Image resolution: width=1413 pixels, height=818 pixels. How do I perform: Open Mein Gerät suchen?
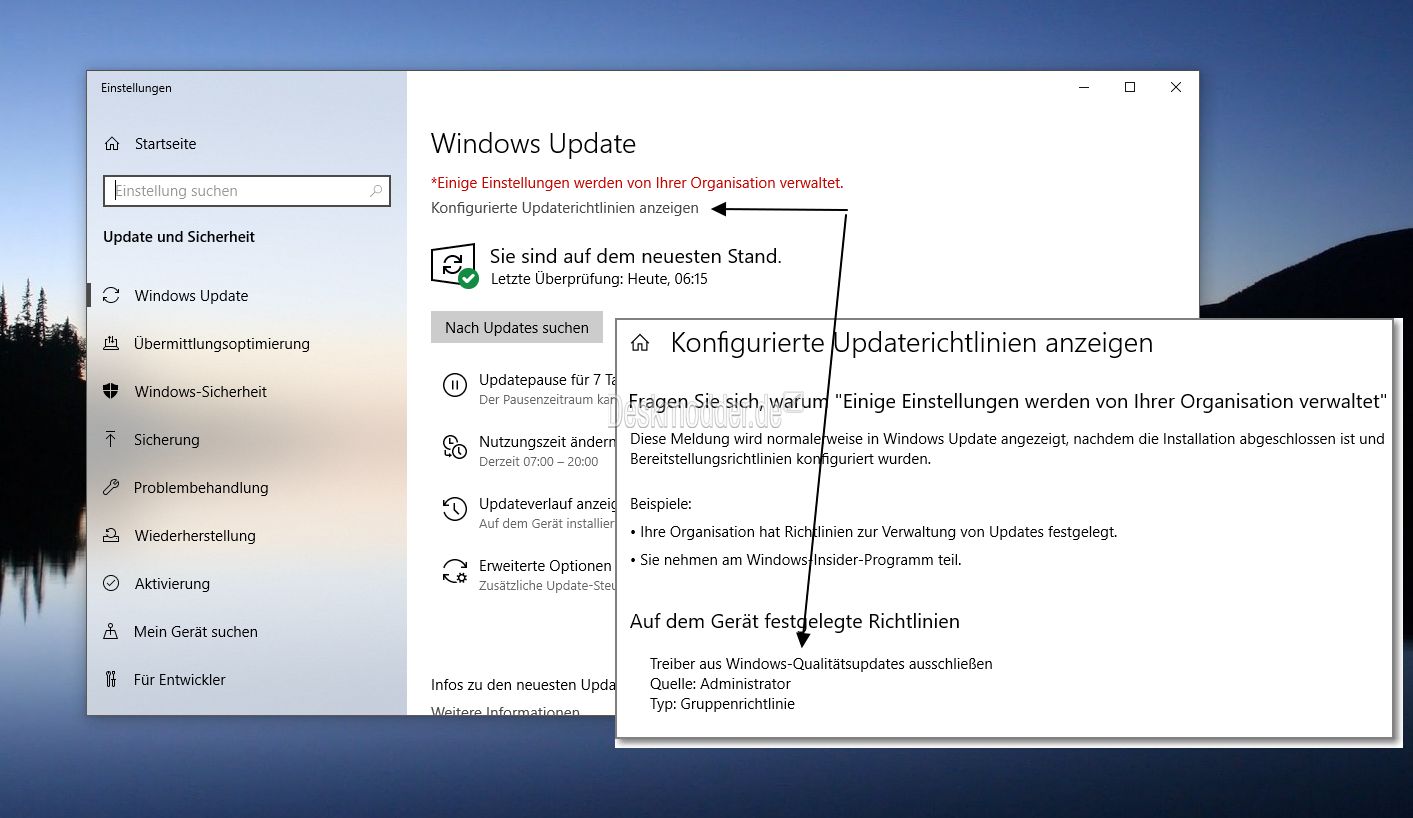click(195, 632)
